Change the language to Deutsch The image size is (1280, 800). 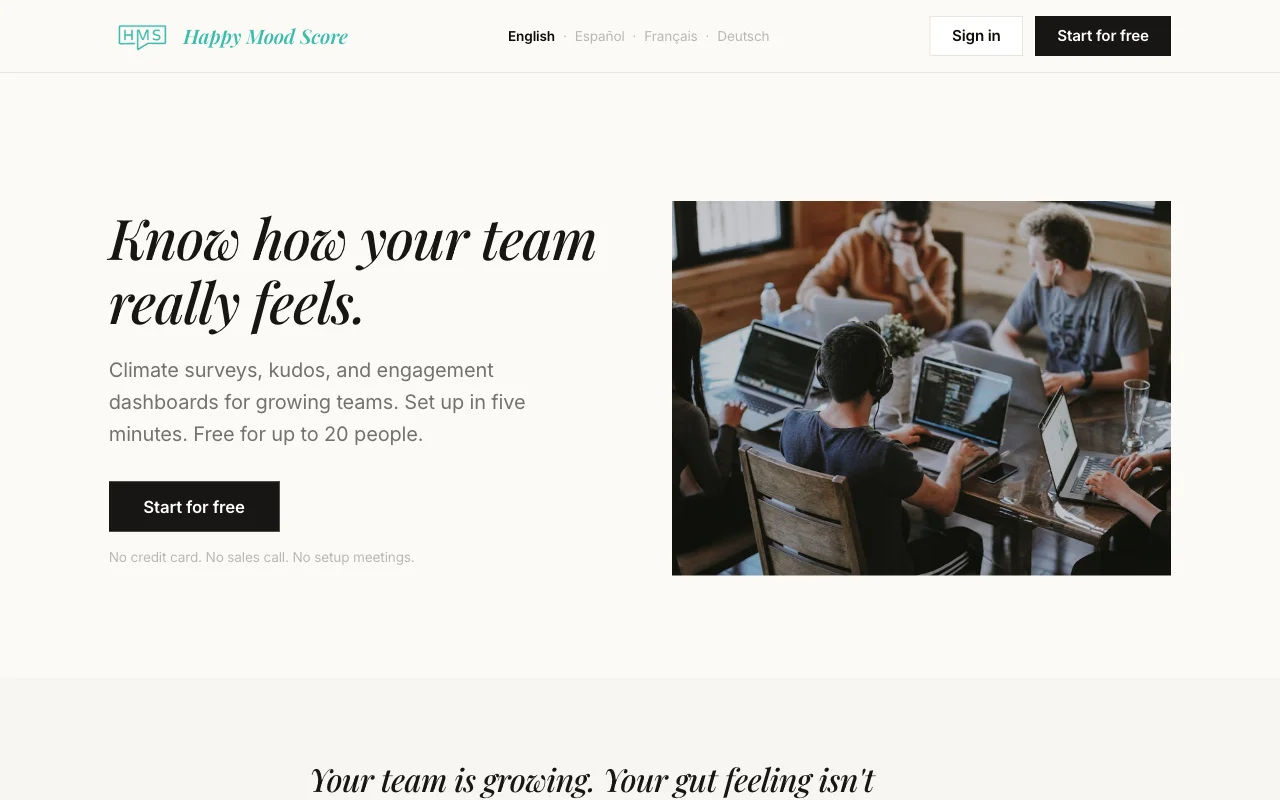point(743,36)
